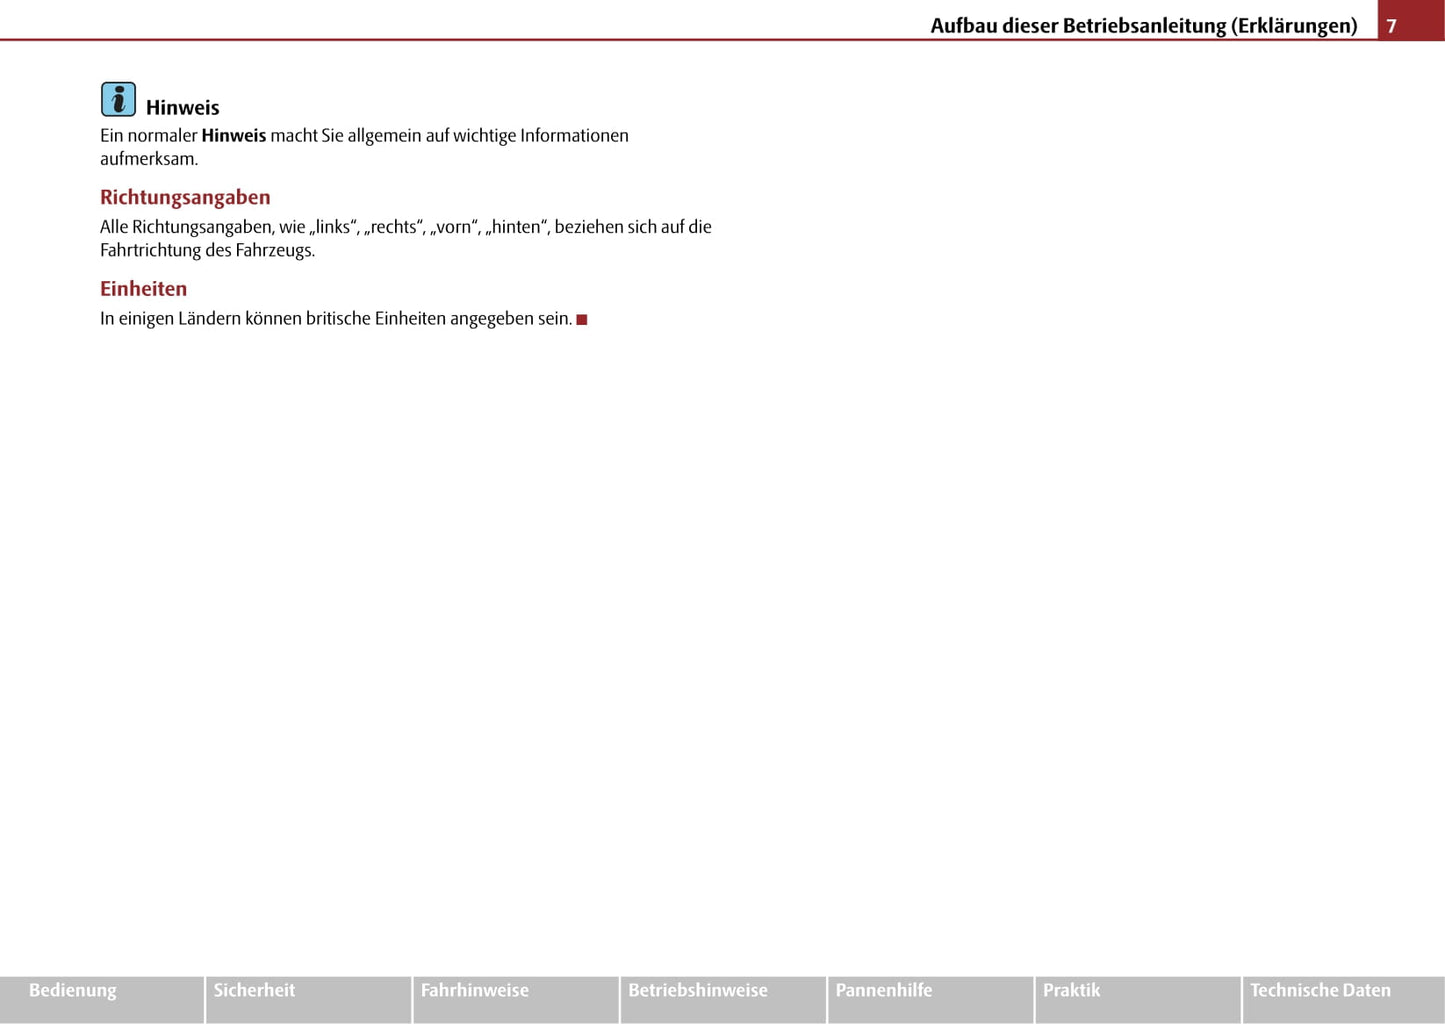The height and width of the screenshot is (1024, 1445).
Task: Open the Bedienung tab
Action: tap(73, 990)
